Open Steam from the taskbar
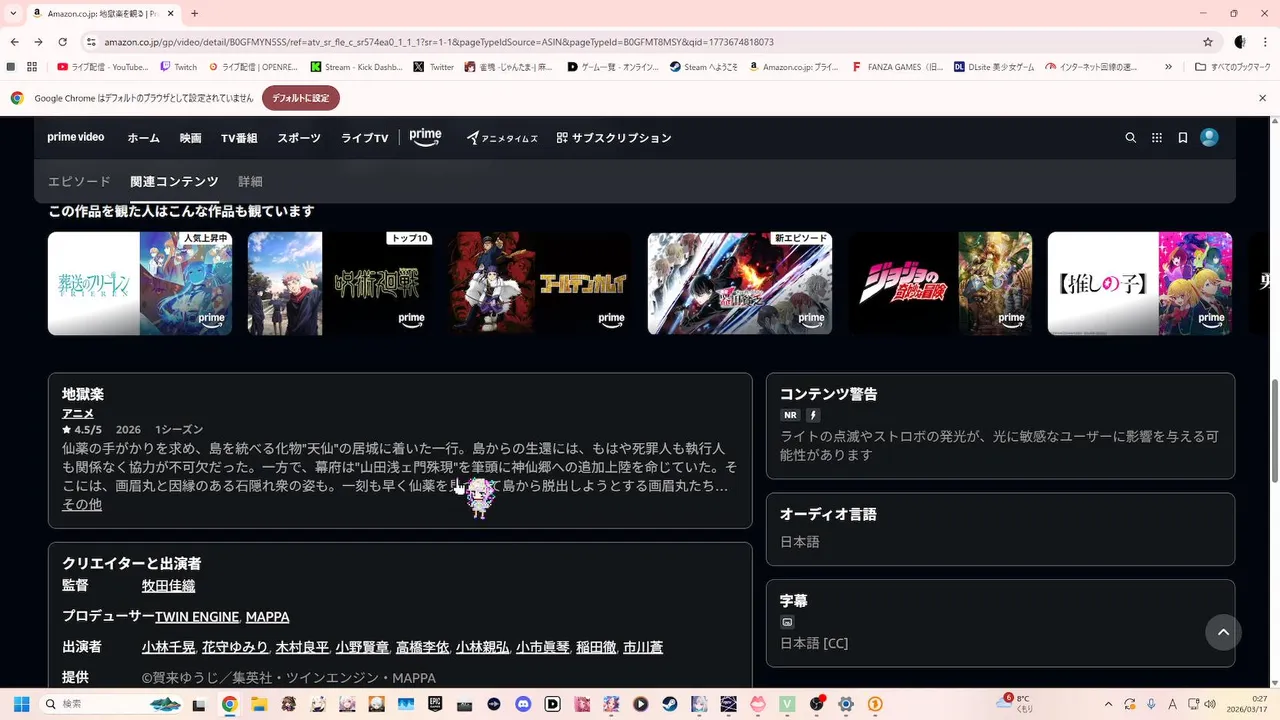This screenshot has height=720, width=1280. tap(670, 704)
